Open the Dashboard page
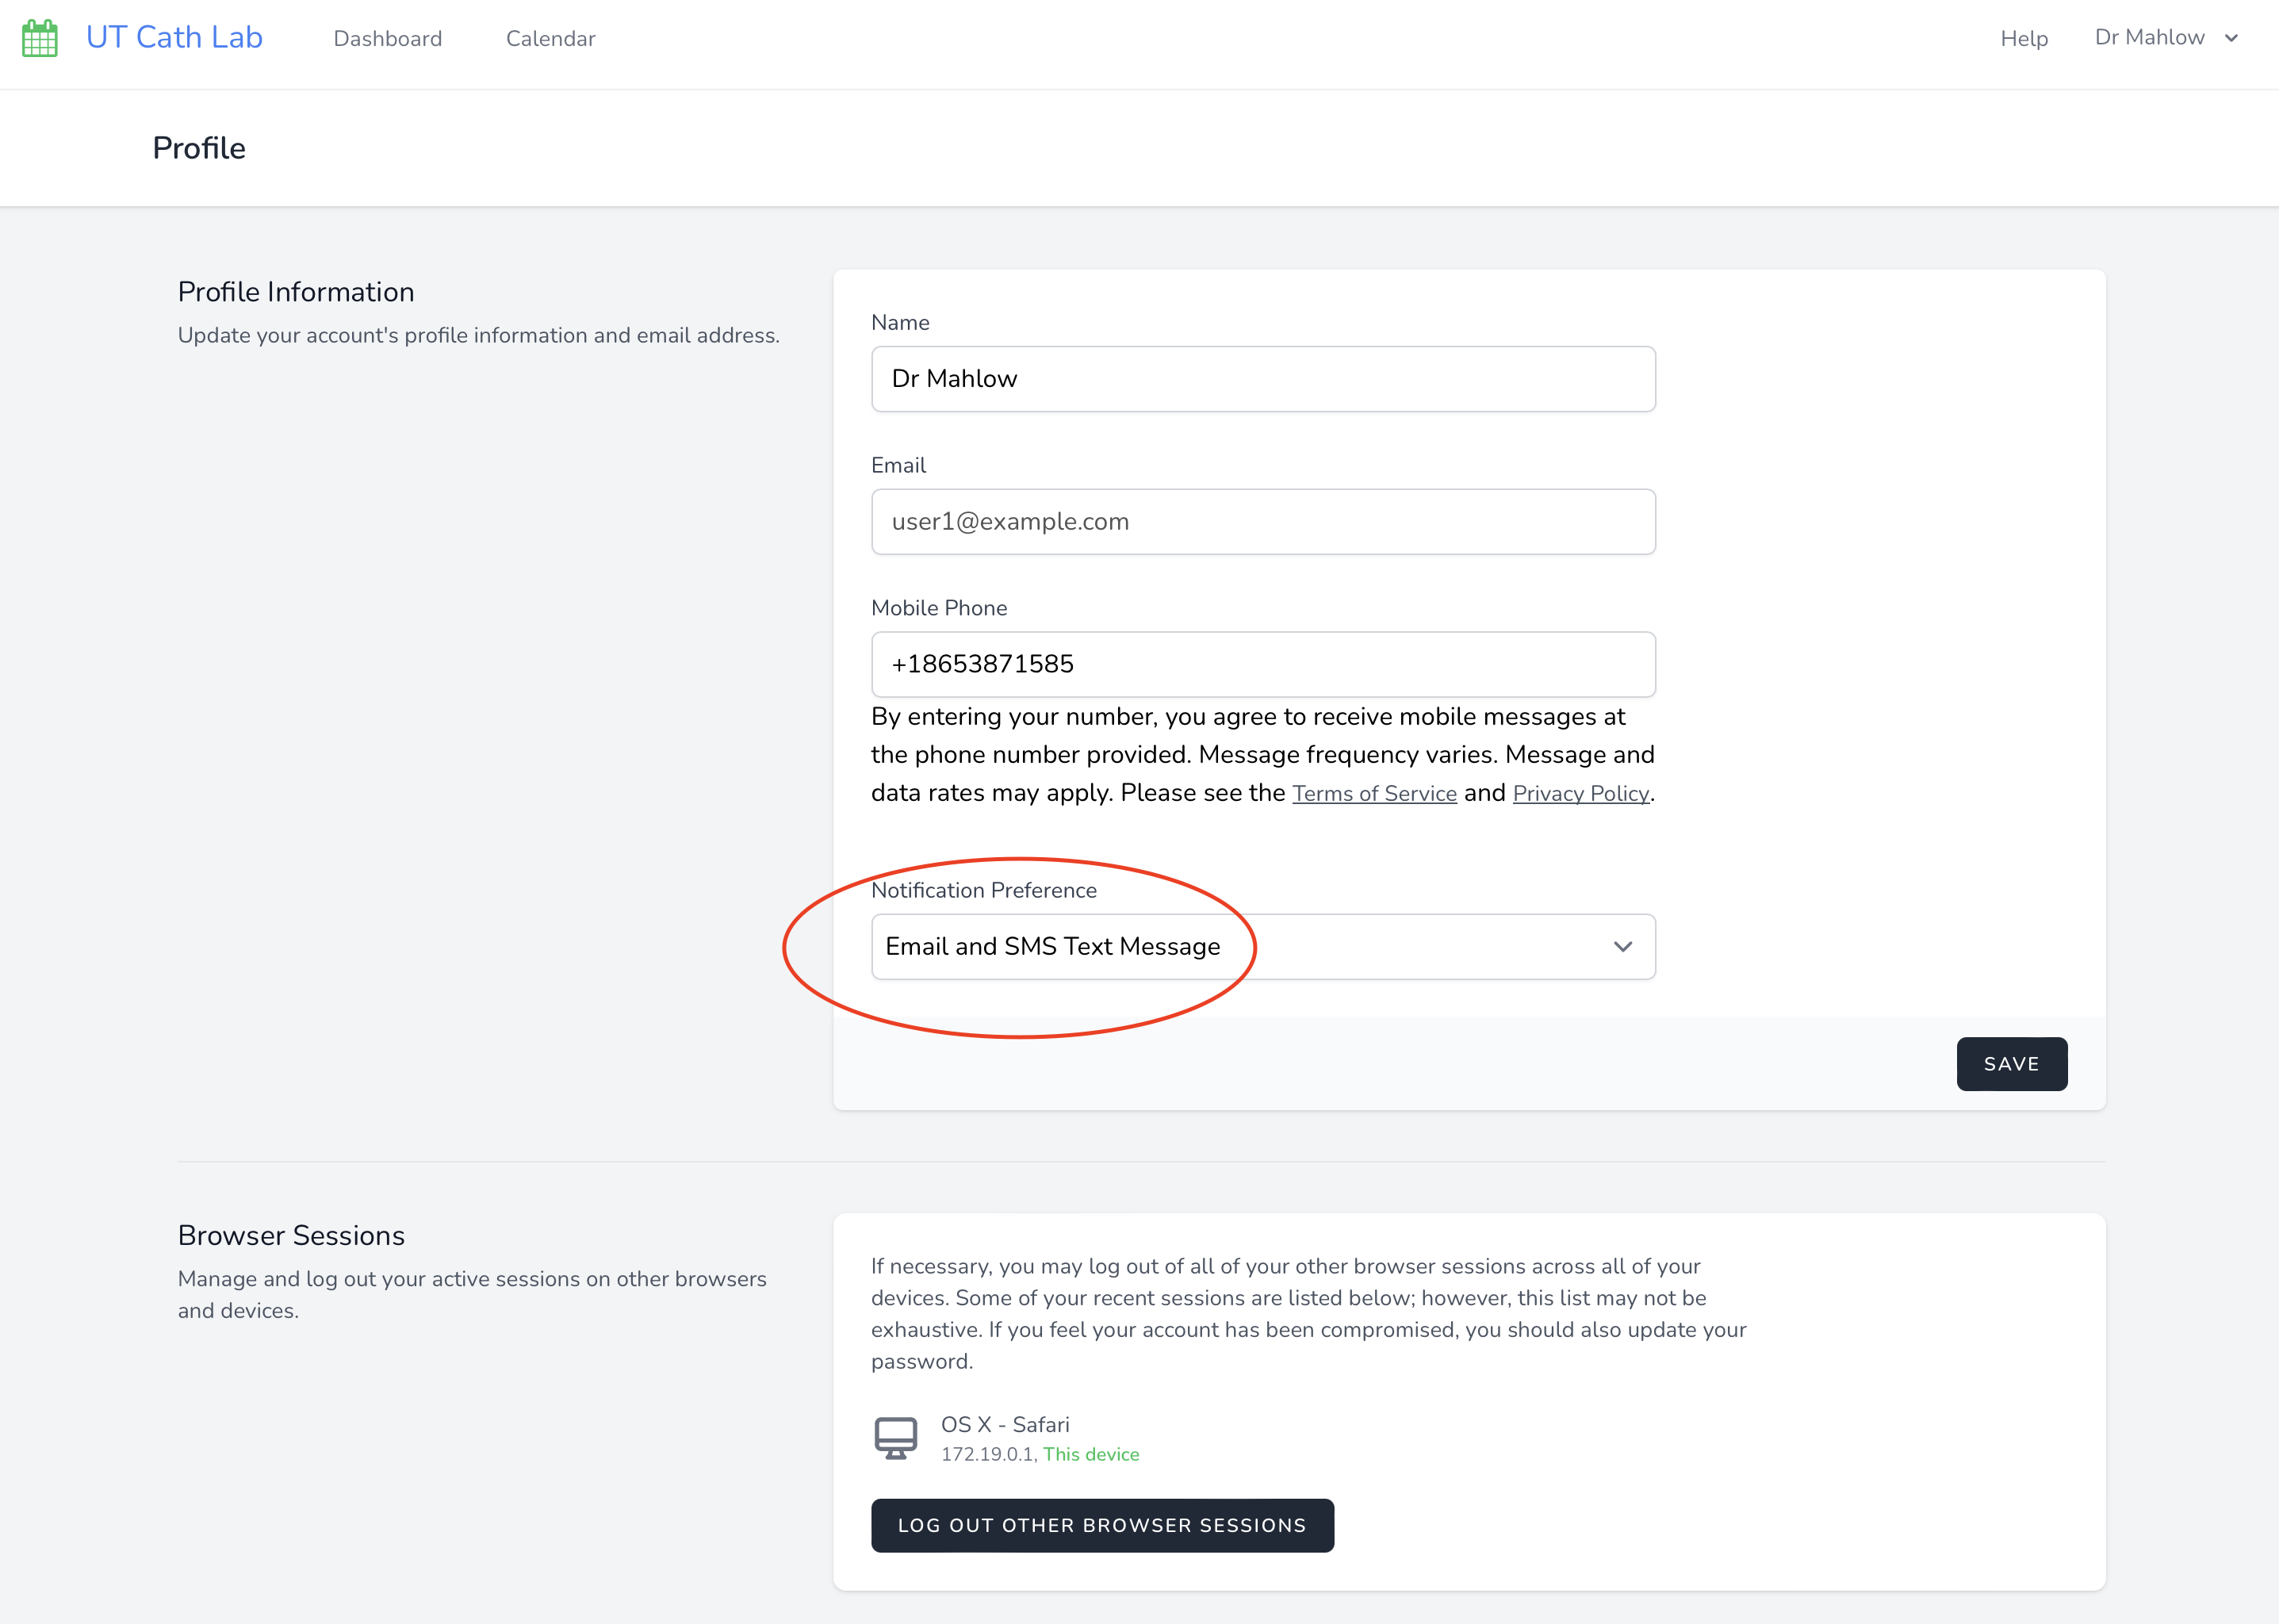 point(387,38)
